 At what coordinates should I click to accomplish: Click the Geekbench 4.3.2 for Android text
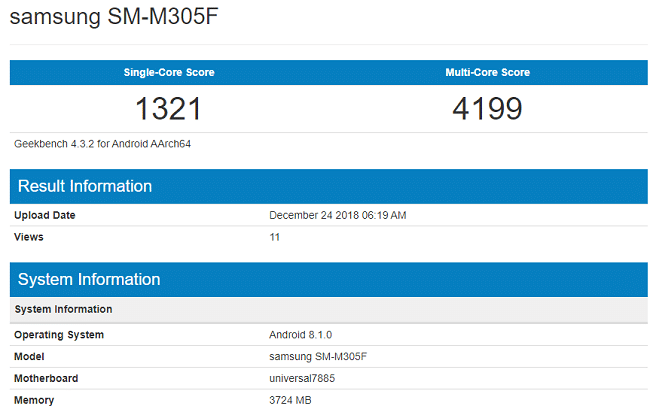click(x=102, y=144)
